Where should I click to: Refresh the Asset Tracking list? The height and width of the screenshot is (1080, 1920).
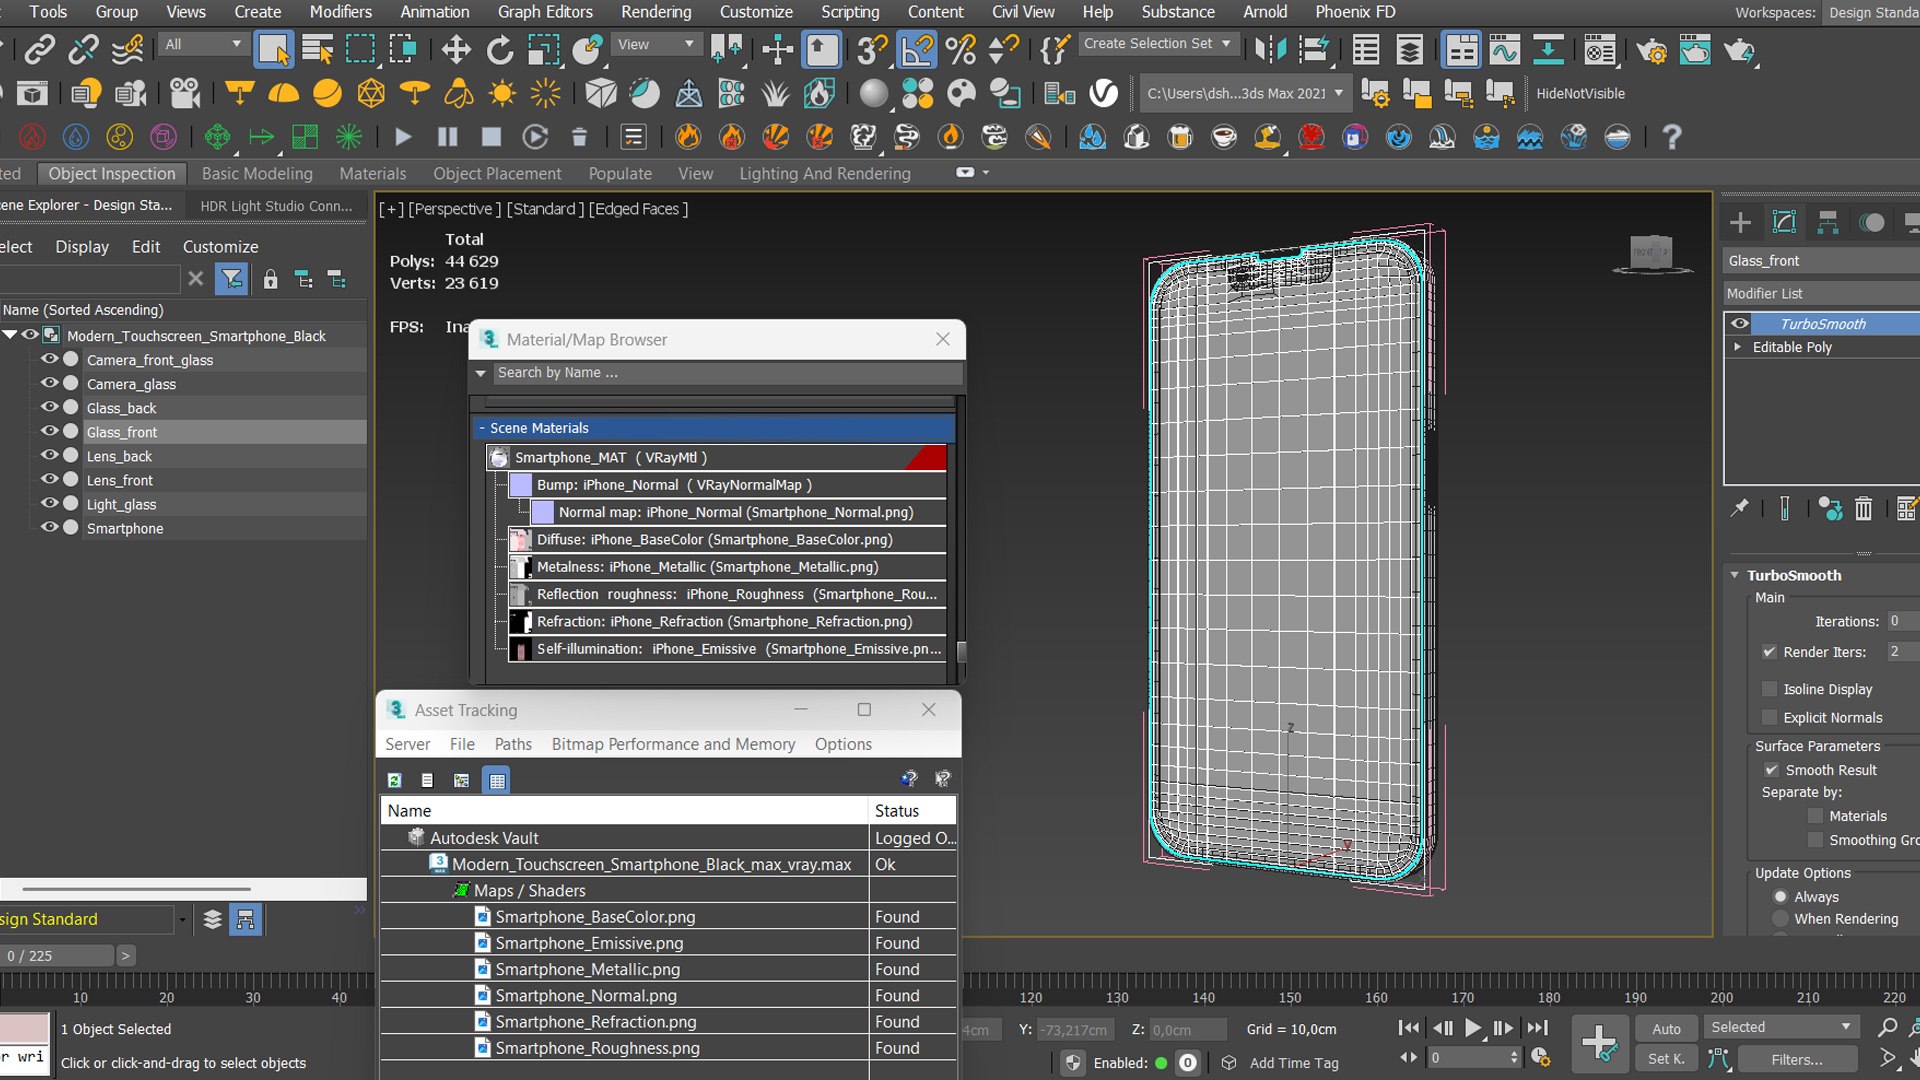click(395, 780)
